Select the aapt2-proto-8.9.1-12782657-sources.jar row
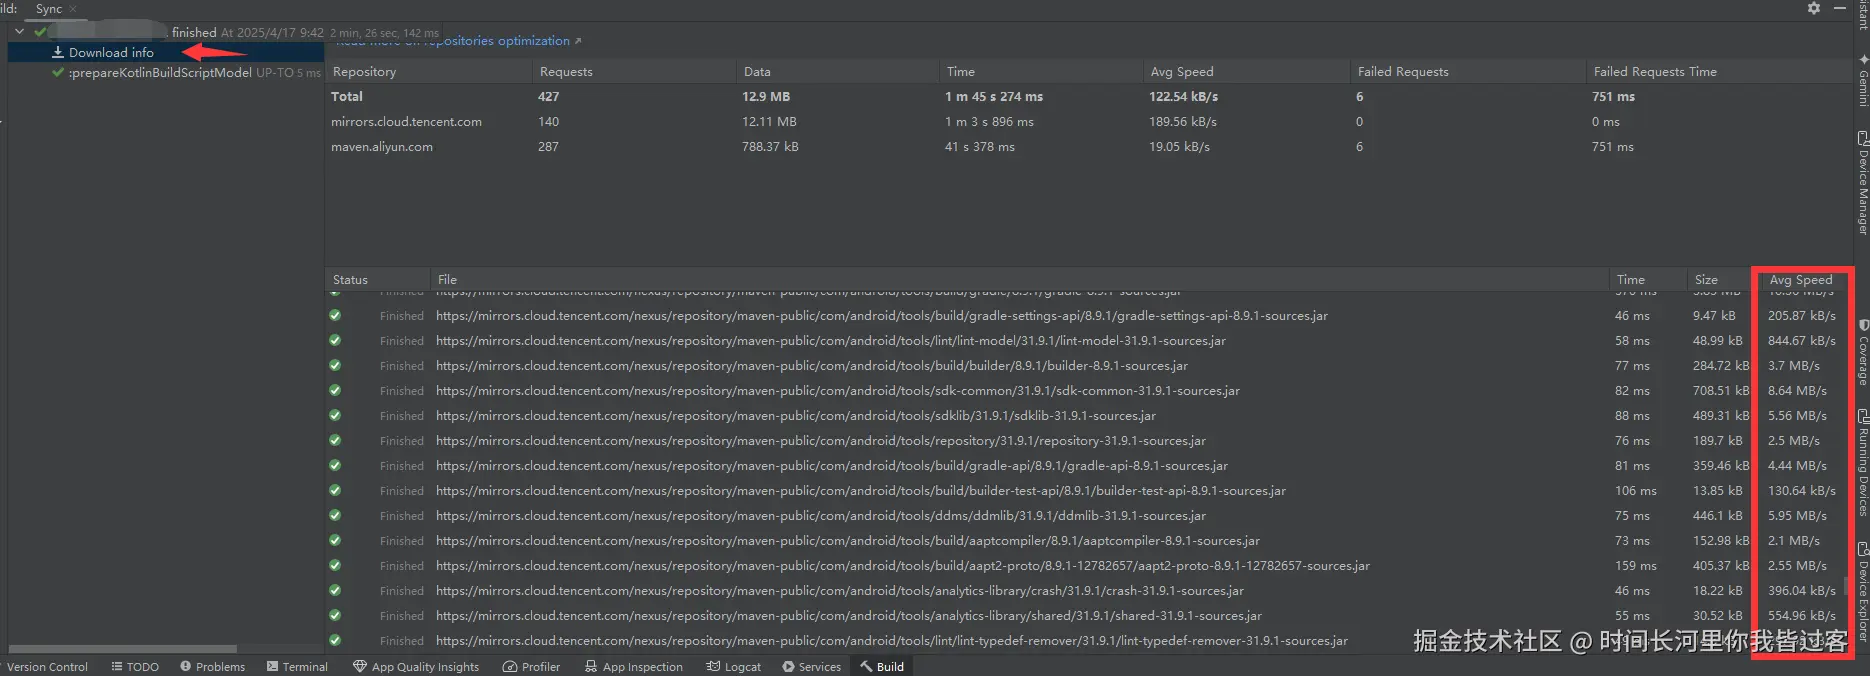1870x676 pixels. tap(1088, 566)
